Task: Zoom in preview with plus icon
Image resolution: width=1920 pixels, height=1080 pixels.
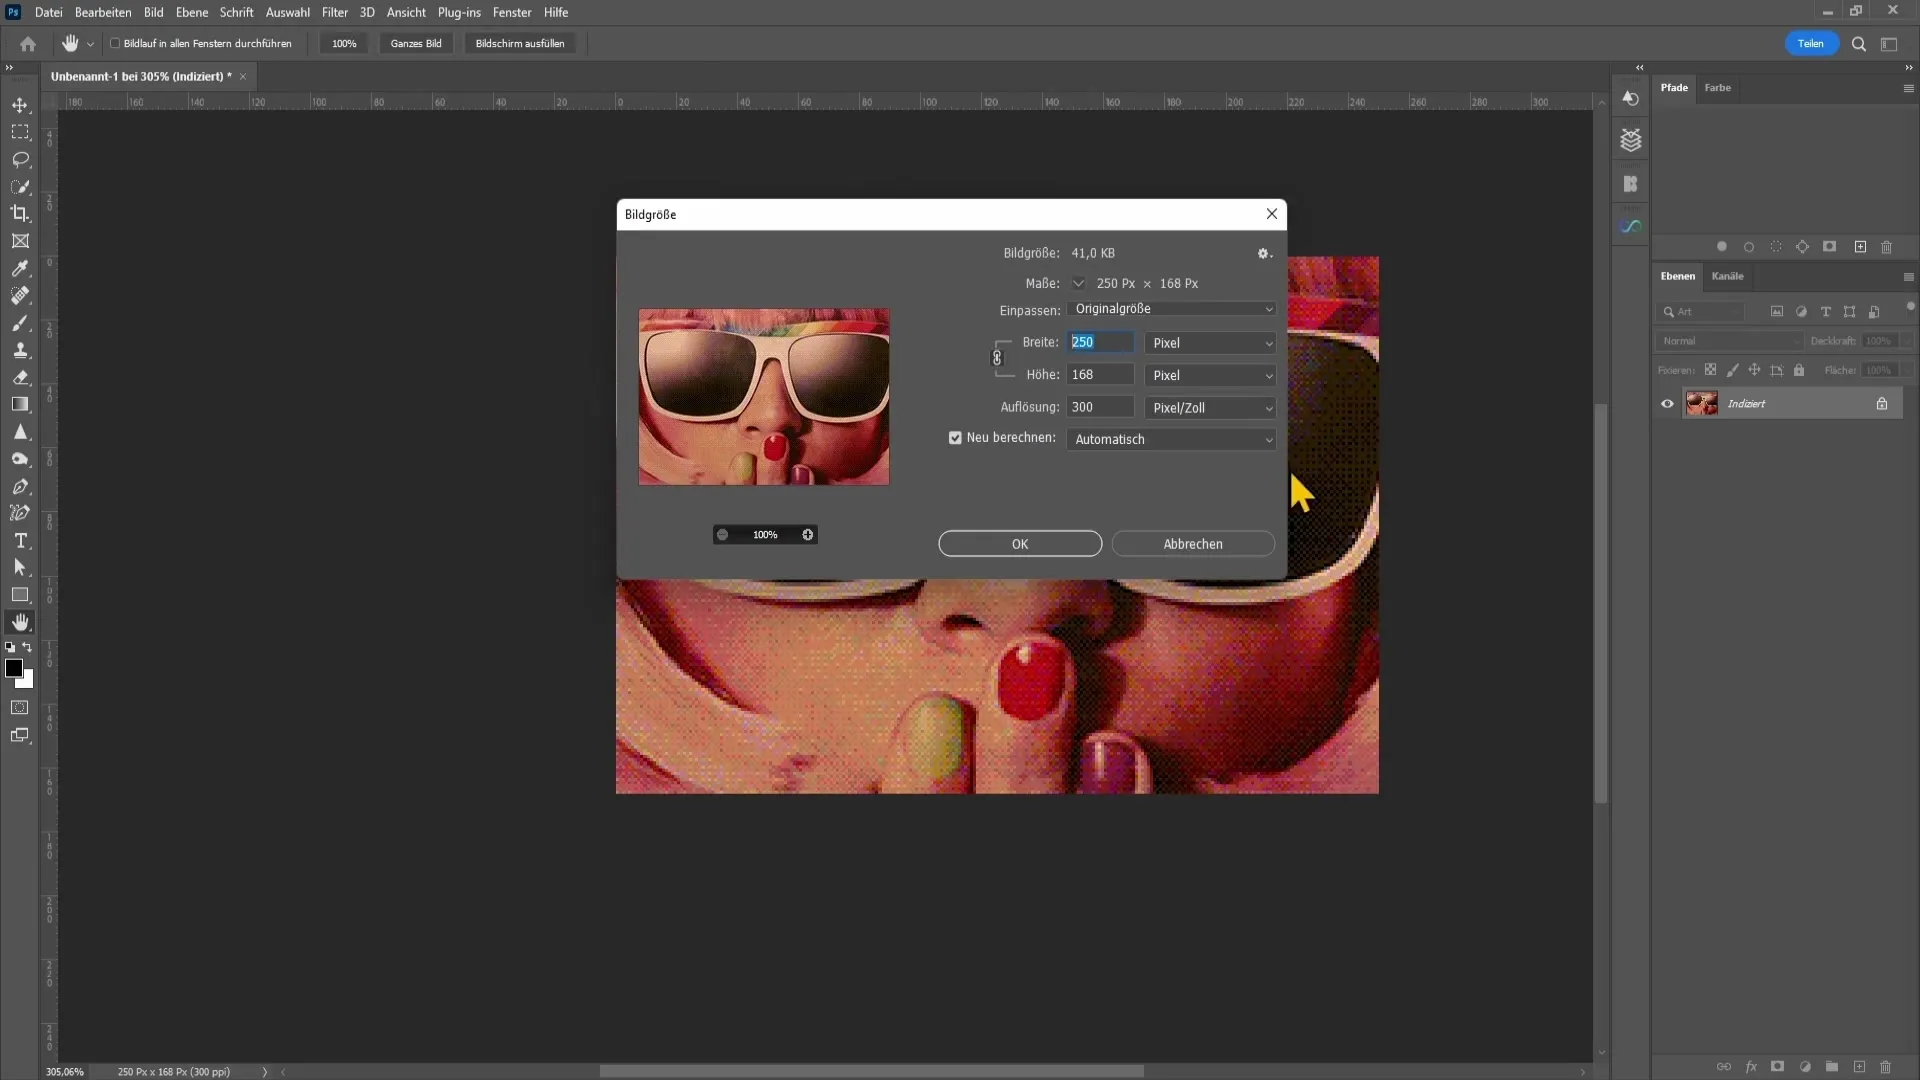Action: click(x=808, y=535)
